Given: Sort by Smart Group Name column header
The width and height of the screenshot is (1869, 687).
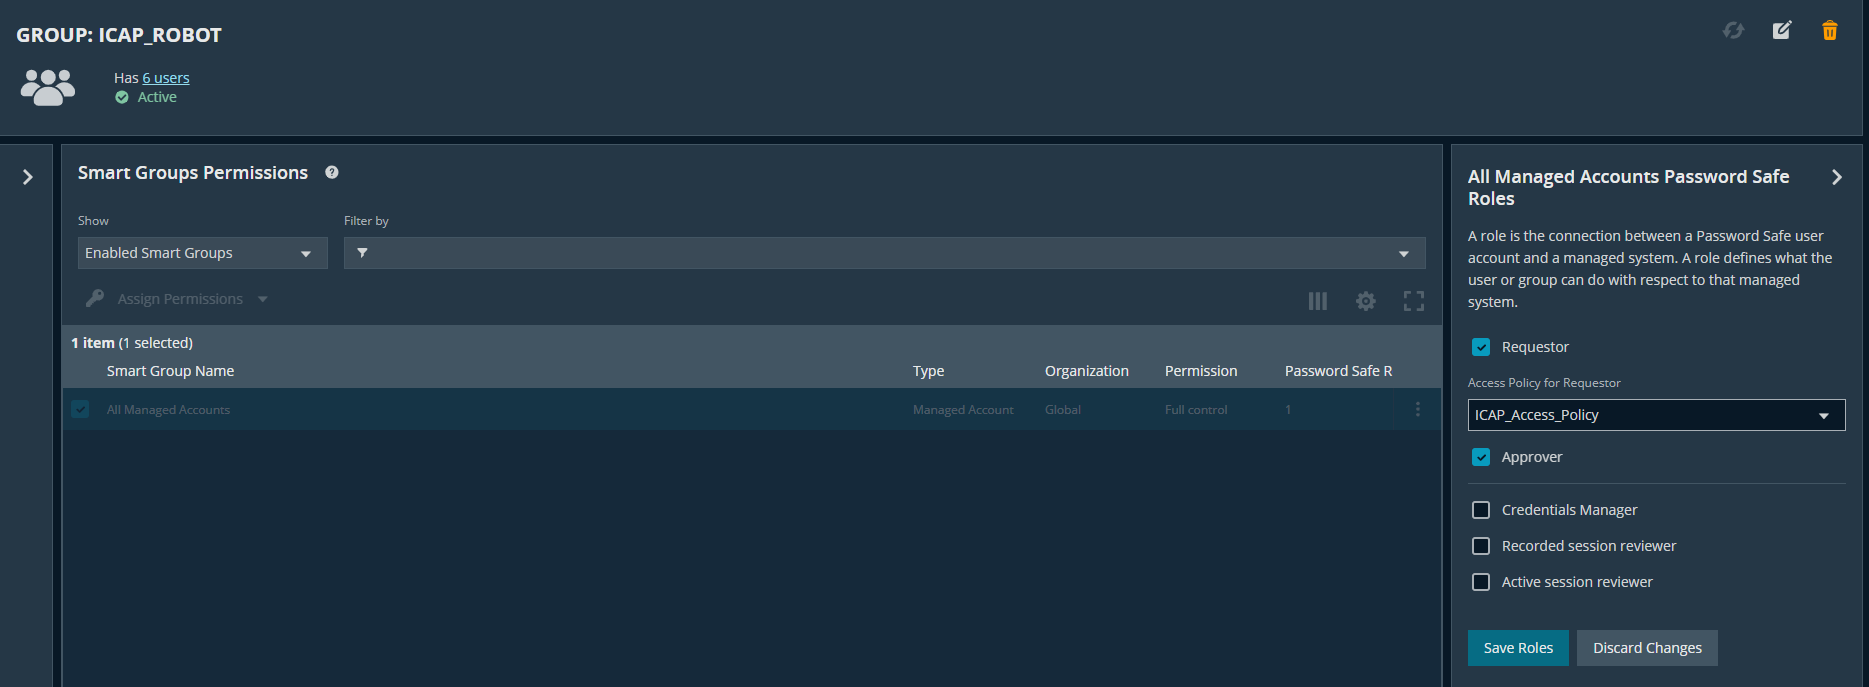Looking at the screenshot, I should [170, 371].
